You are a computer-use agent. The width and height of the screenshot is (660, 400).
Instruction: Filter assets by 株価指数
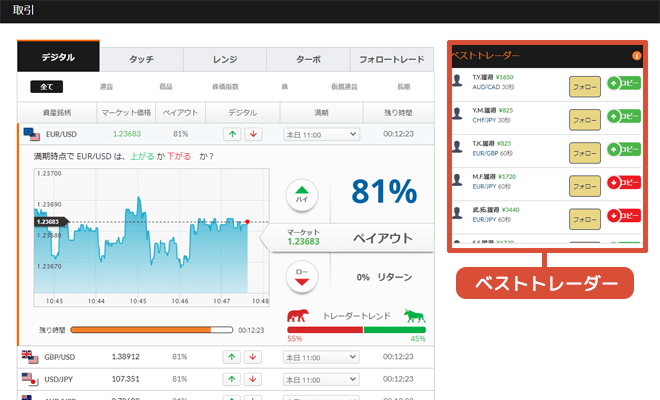pyautogui.click(x=225, y=87)
